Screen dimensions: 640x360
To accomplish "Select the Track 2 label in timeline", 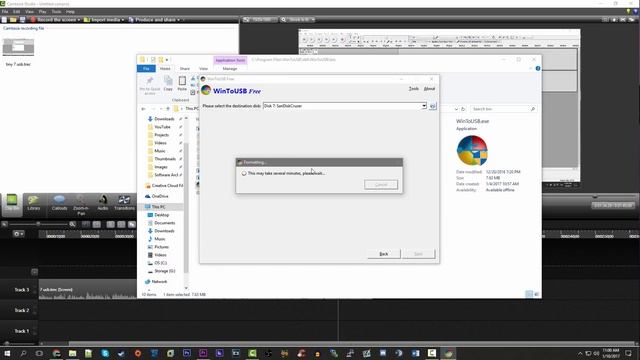I will (x=22, y=310).
